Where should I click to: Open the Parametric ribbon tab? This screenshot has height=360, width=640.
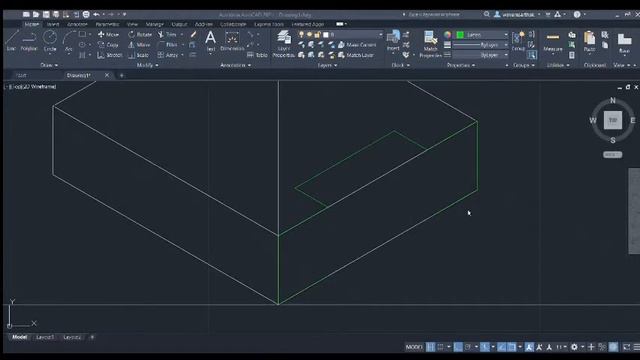(x=107, y=24)
